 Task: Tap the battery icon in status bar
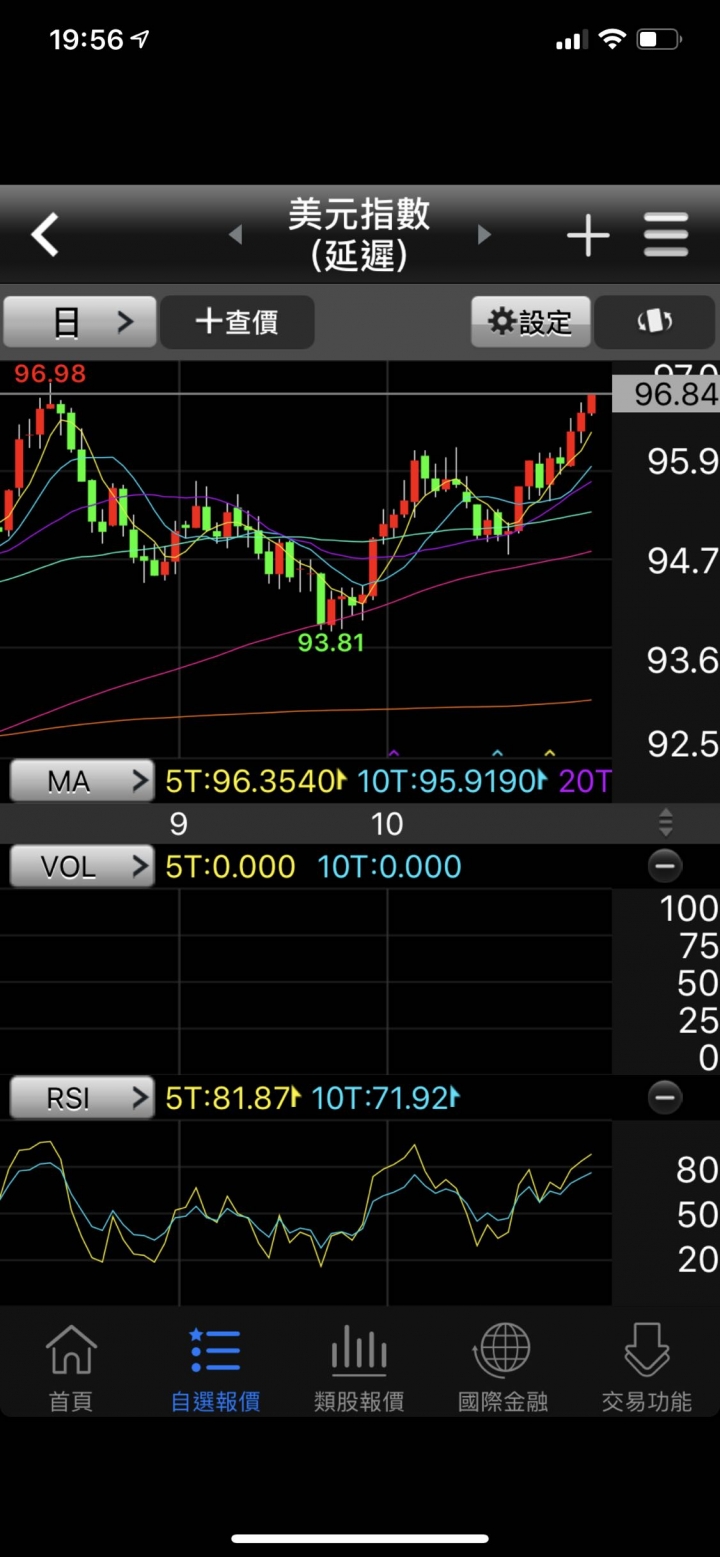point(659,40)
